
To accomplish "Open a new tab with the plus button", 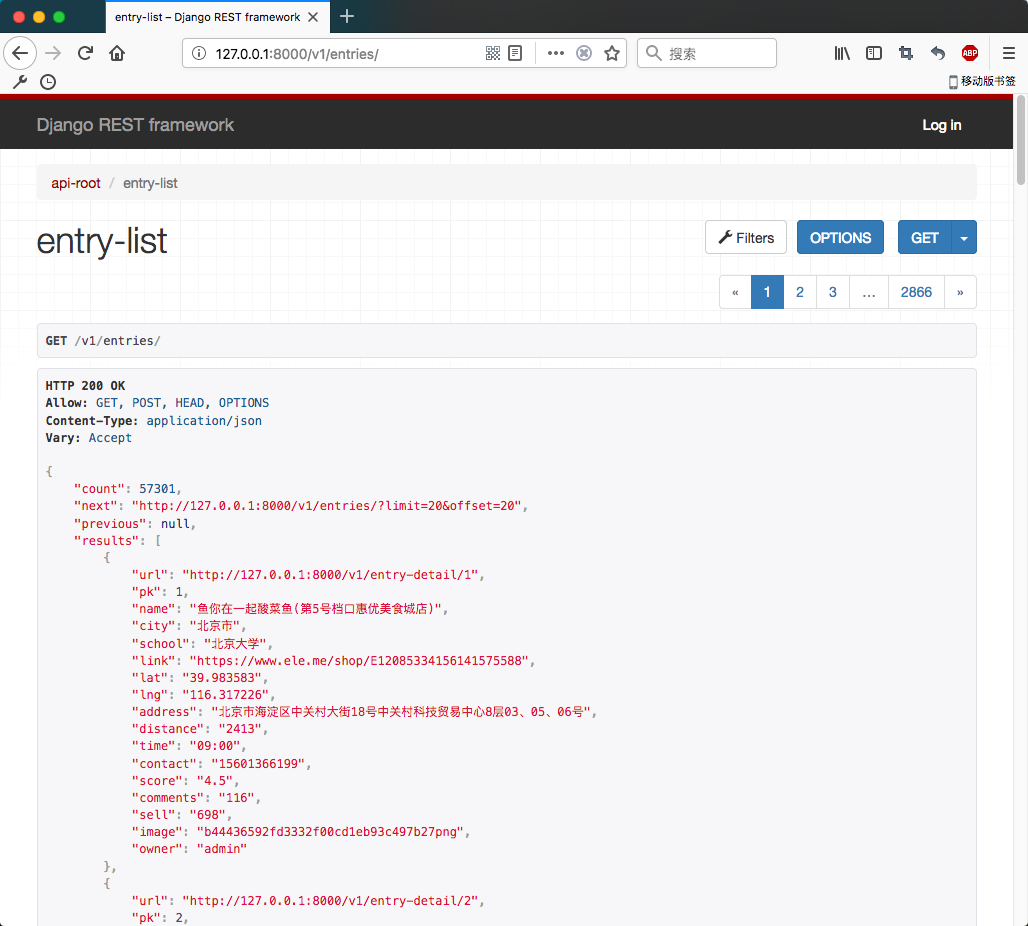I will point(347,16).
